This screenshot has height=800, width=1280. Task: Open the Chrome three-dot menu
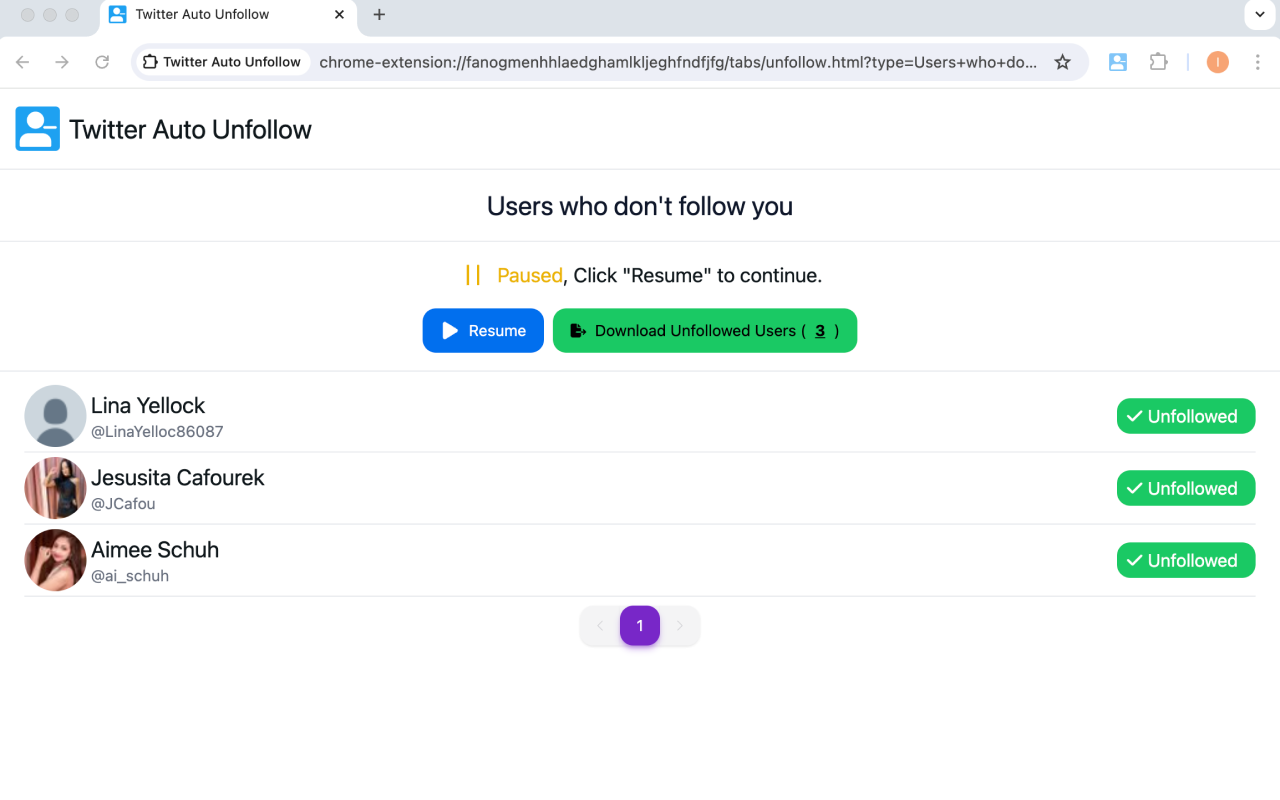[x=1258, y=62]
